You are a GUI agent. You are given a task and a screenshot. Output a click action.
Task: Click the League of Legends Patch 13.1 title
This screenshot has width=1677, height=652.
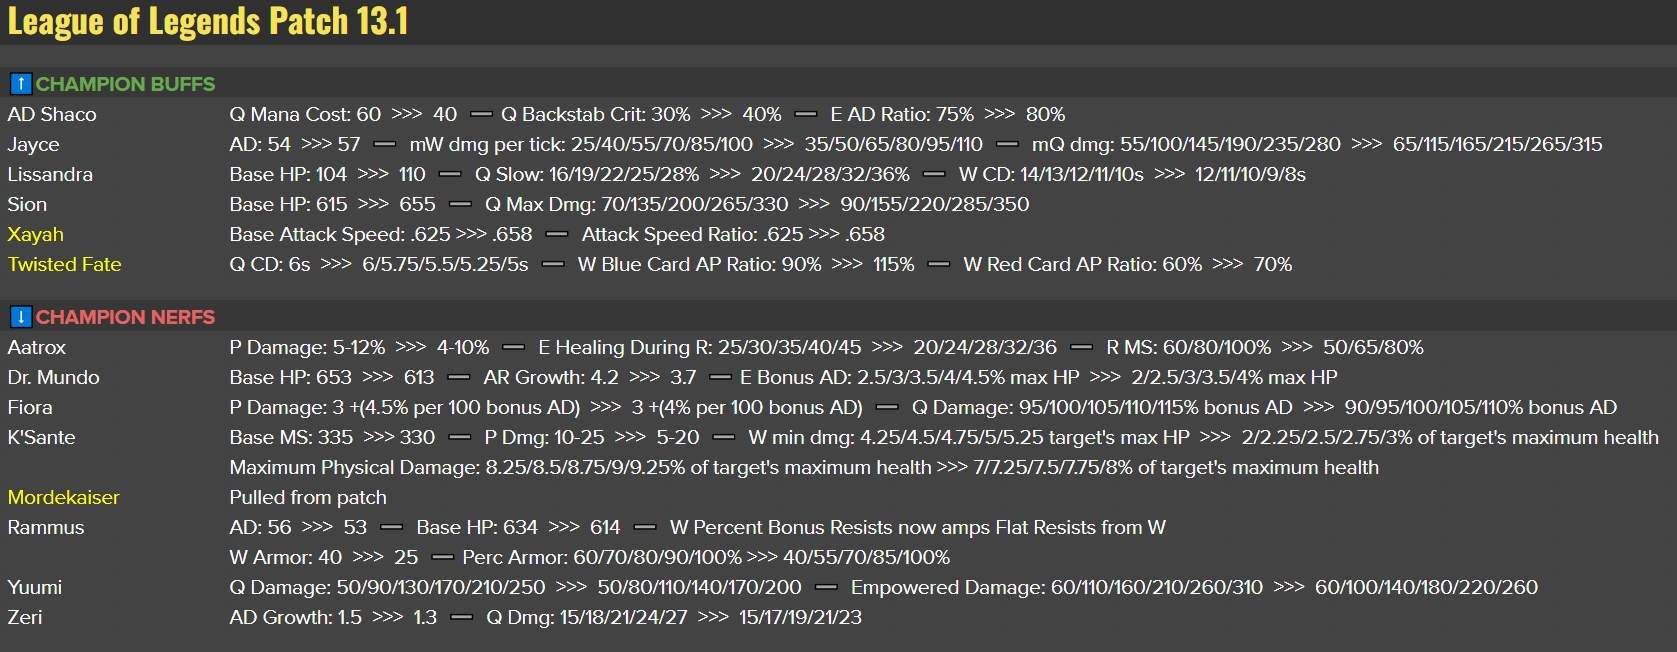point(208,21)
